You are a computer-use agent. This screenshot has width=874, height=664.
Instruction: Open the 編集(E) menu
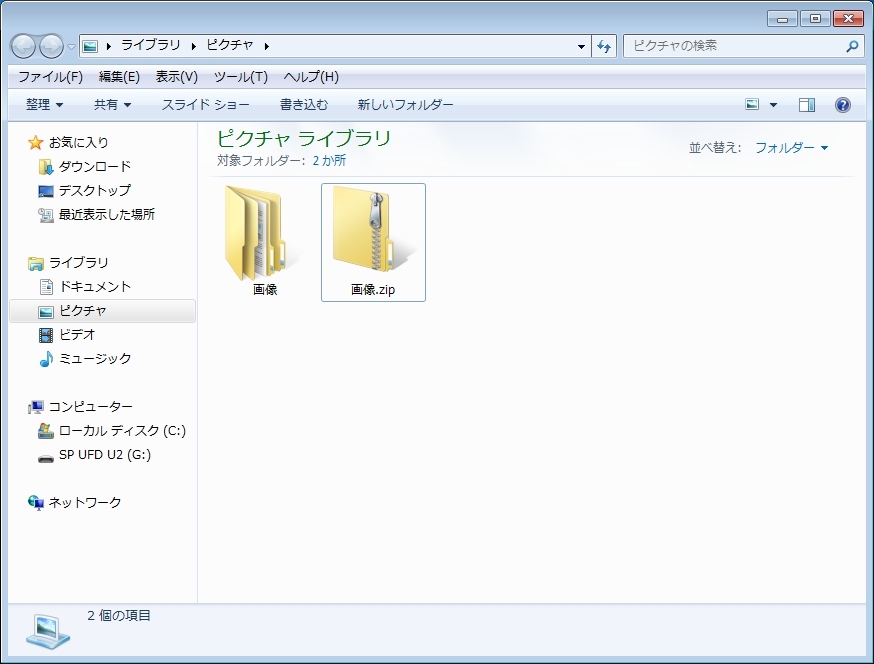[x=119, y=77]
